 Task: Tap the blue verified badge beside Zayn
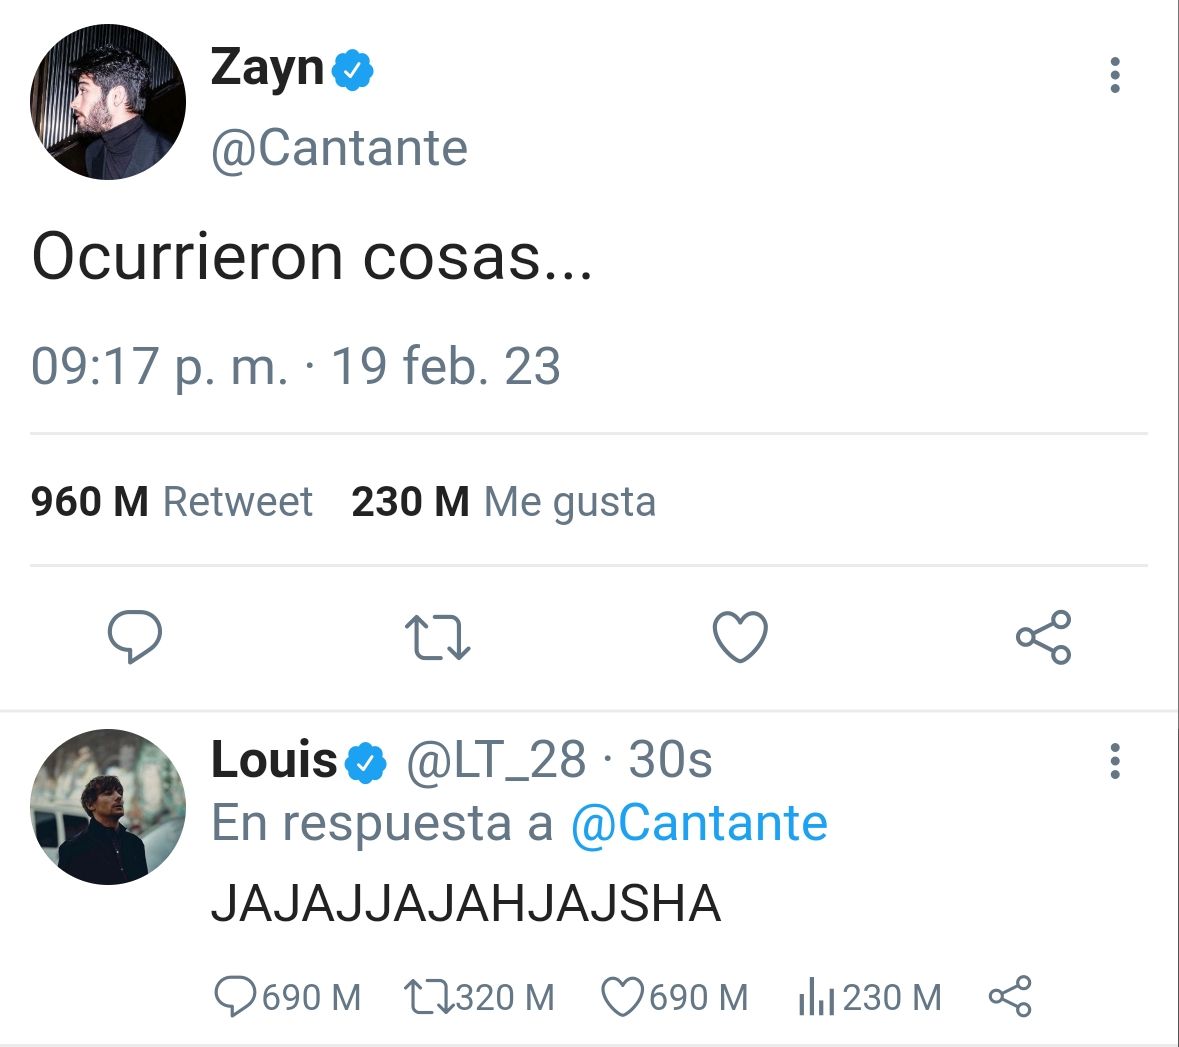click(353, 70)
